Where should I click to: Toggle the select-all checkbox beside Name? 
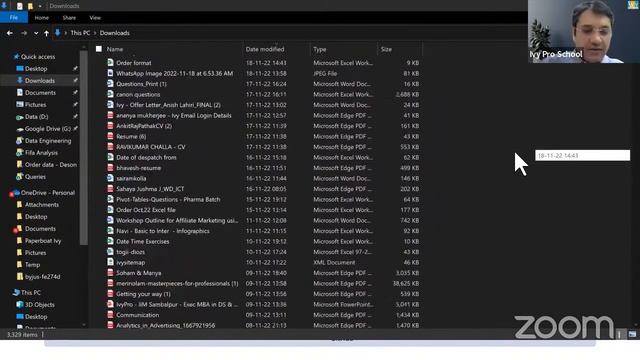click(x=99, y=49)
